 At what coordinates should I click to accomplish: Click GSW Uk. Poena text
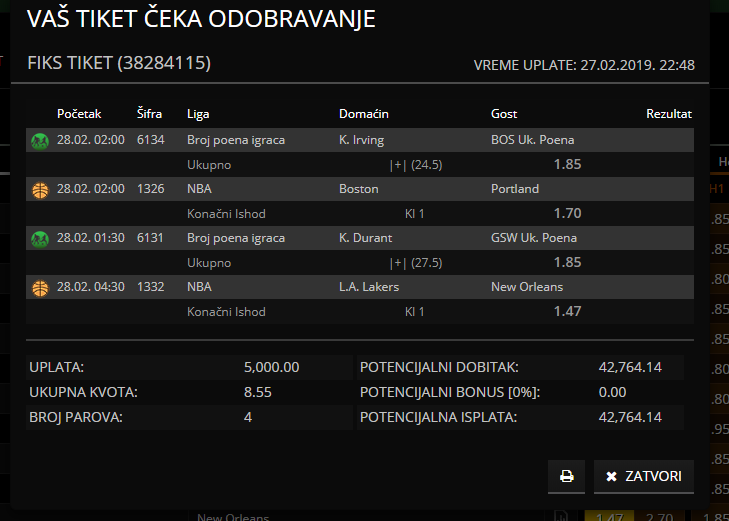coord(534,238)
